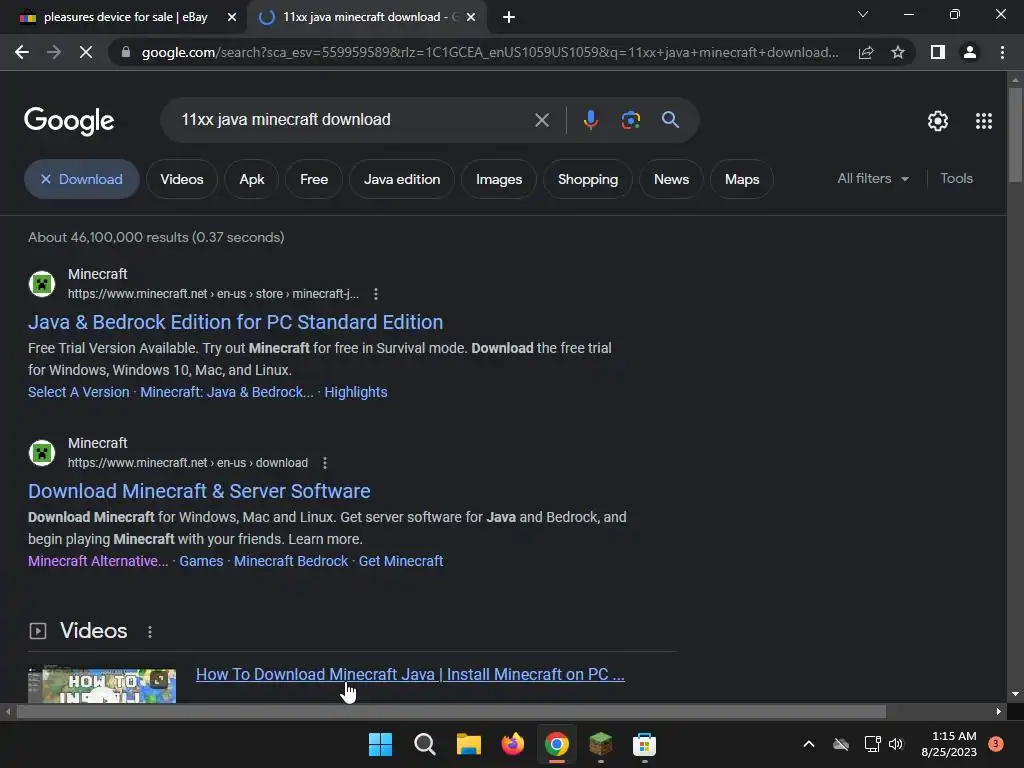Image resolution: width=1024 pixels, height=768 pixels.
Task: Open Java & Bedrock Edition result
Action: pos(235,322)
